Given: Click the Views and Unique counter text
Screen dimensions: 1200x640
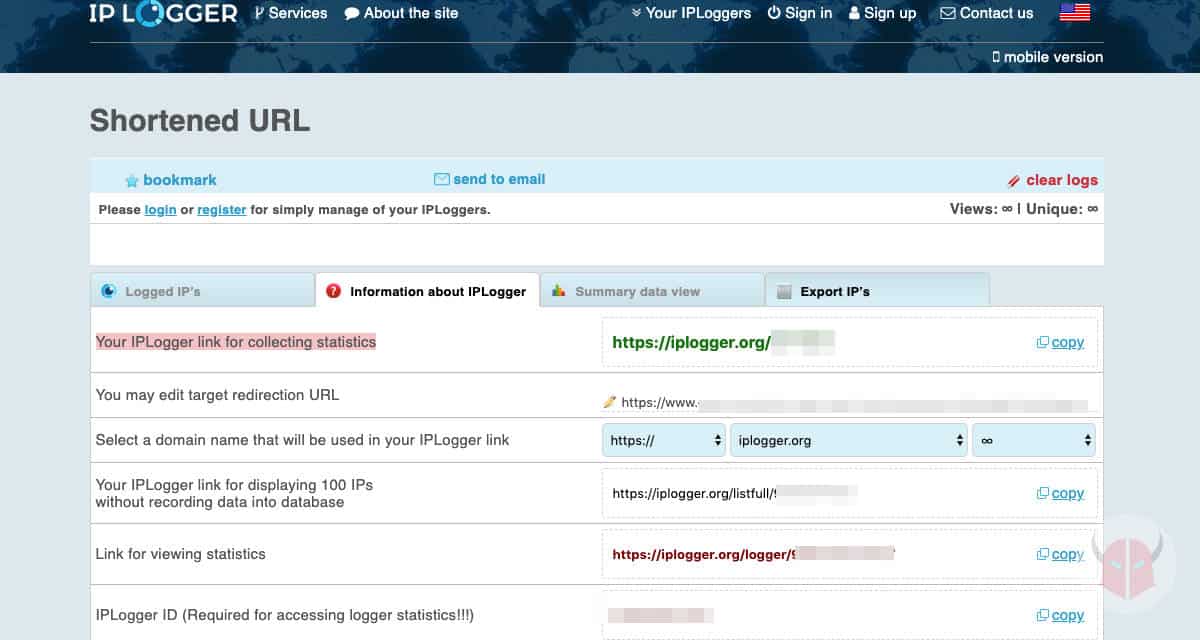Looking at the screenshot, I should point(1024,209).
